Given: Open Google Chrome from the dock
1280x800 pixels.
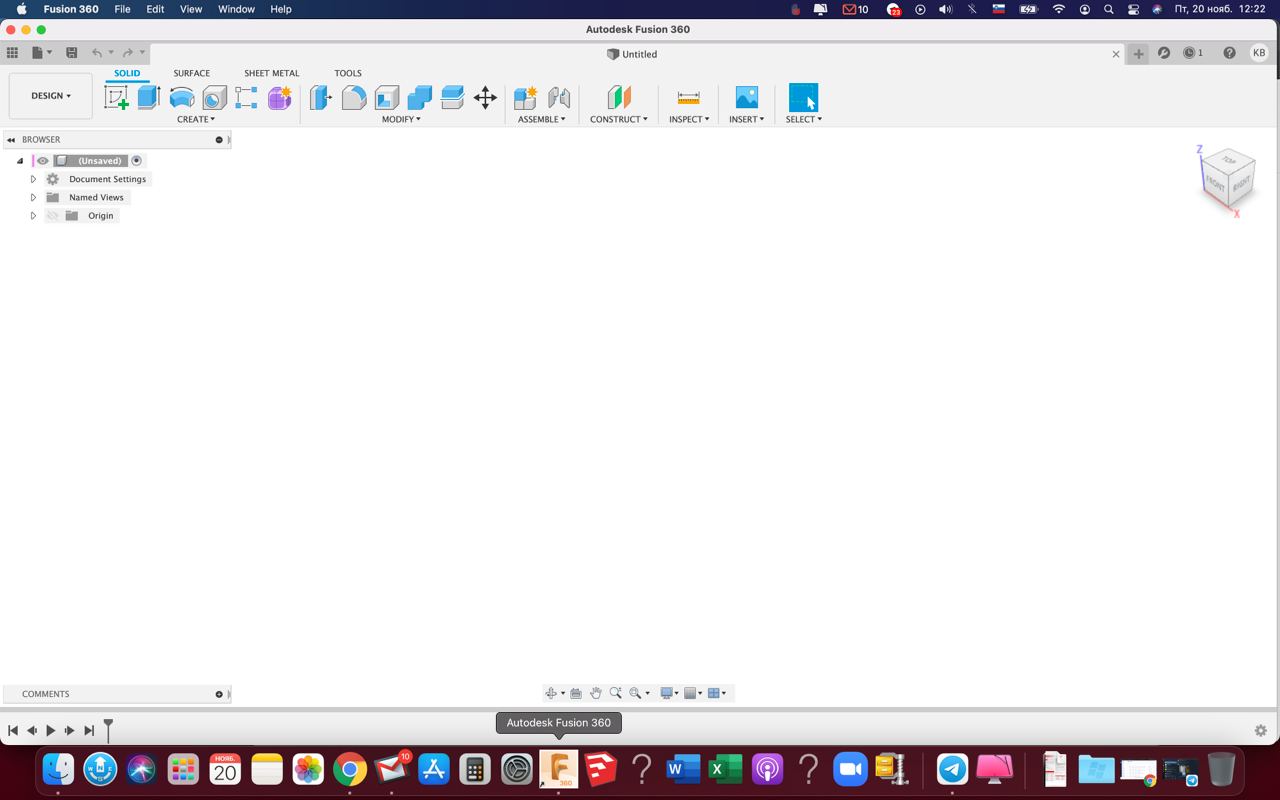Looking at the screenshot, I should pos(350,769).
